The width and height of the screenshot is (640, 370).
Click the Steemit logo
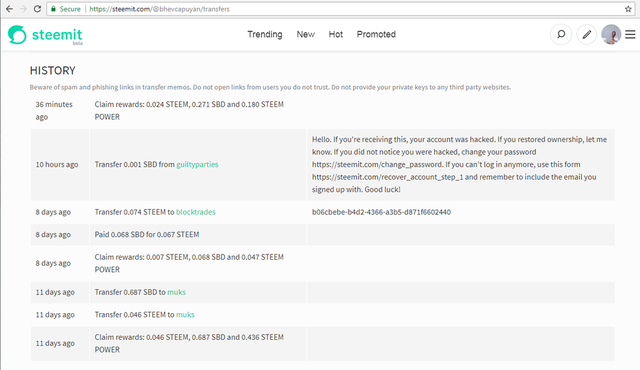(45, 35)
